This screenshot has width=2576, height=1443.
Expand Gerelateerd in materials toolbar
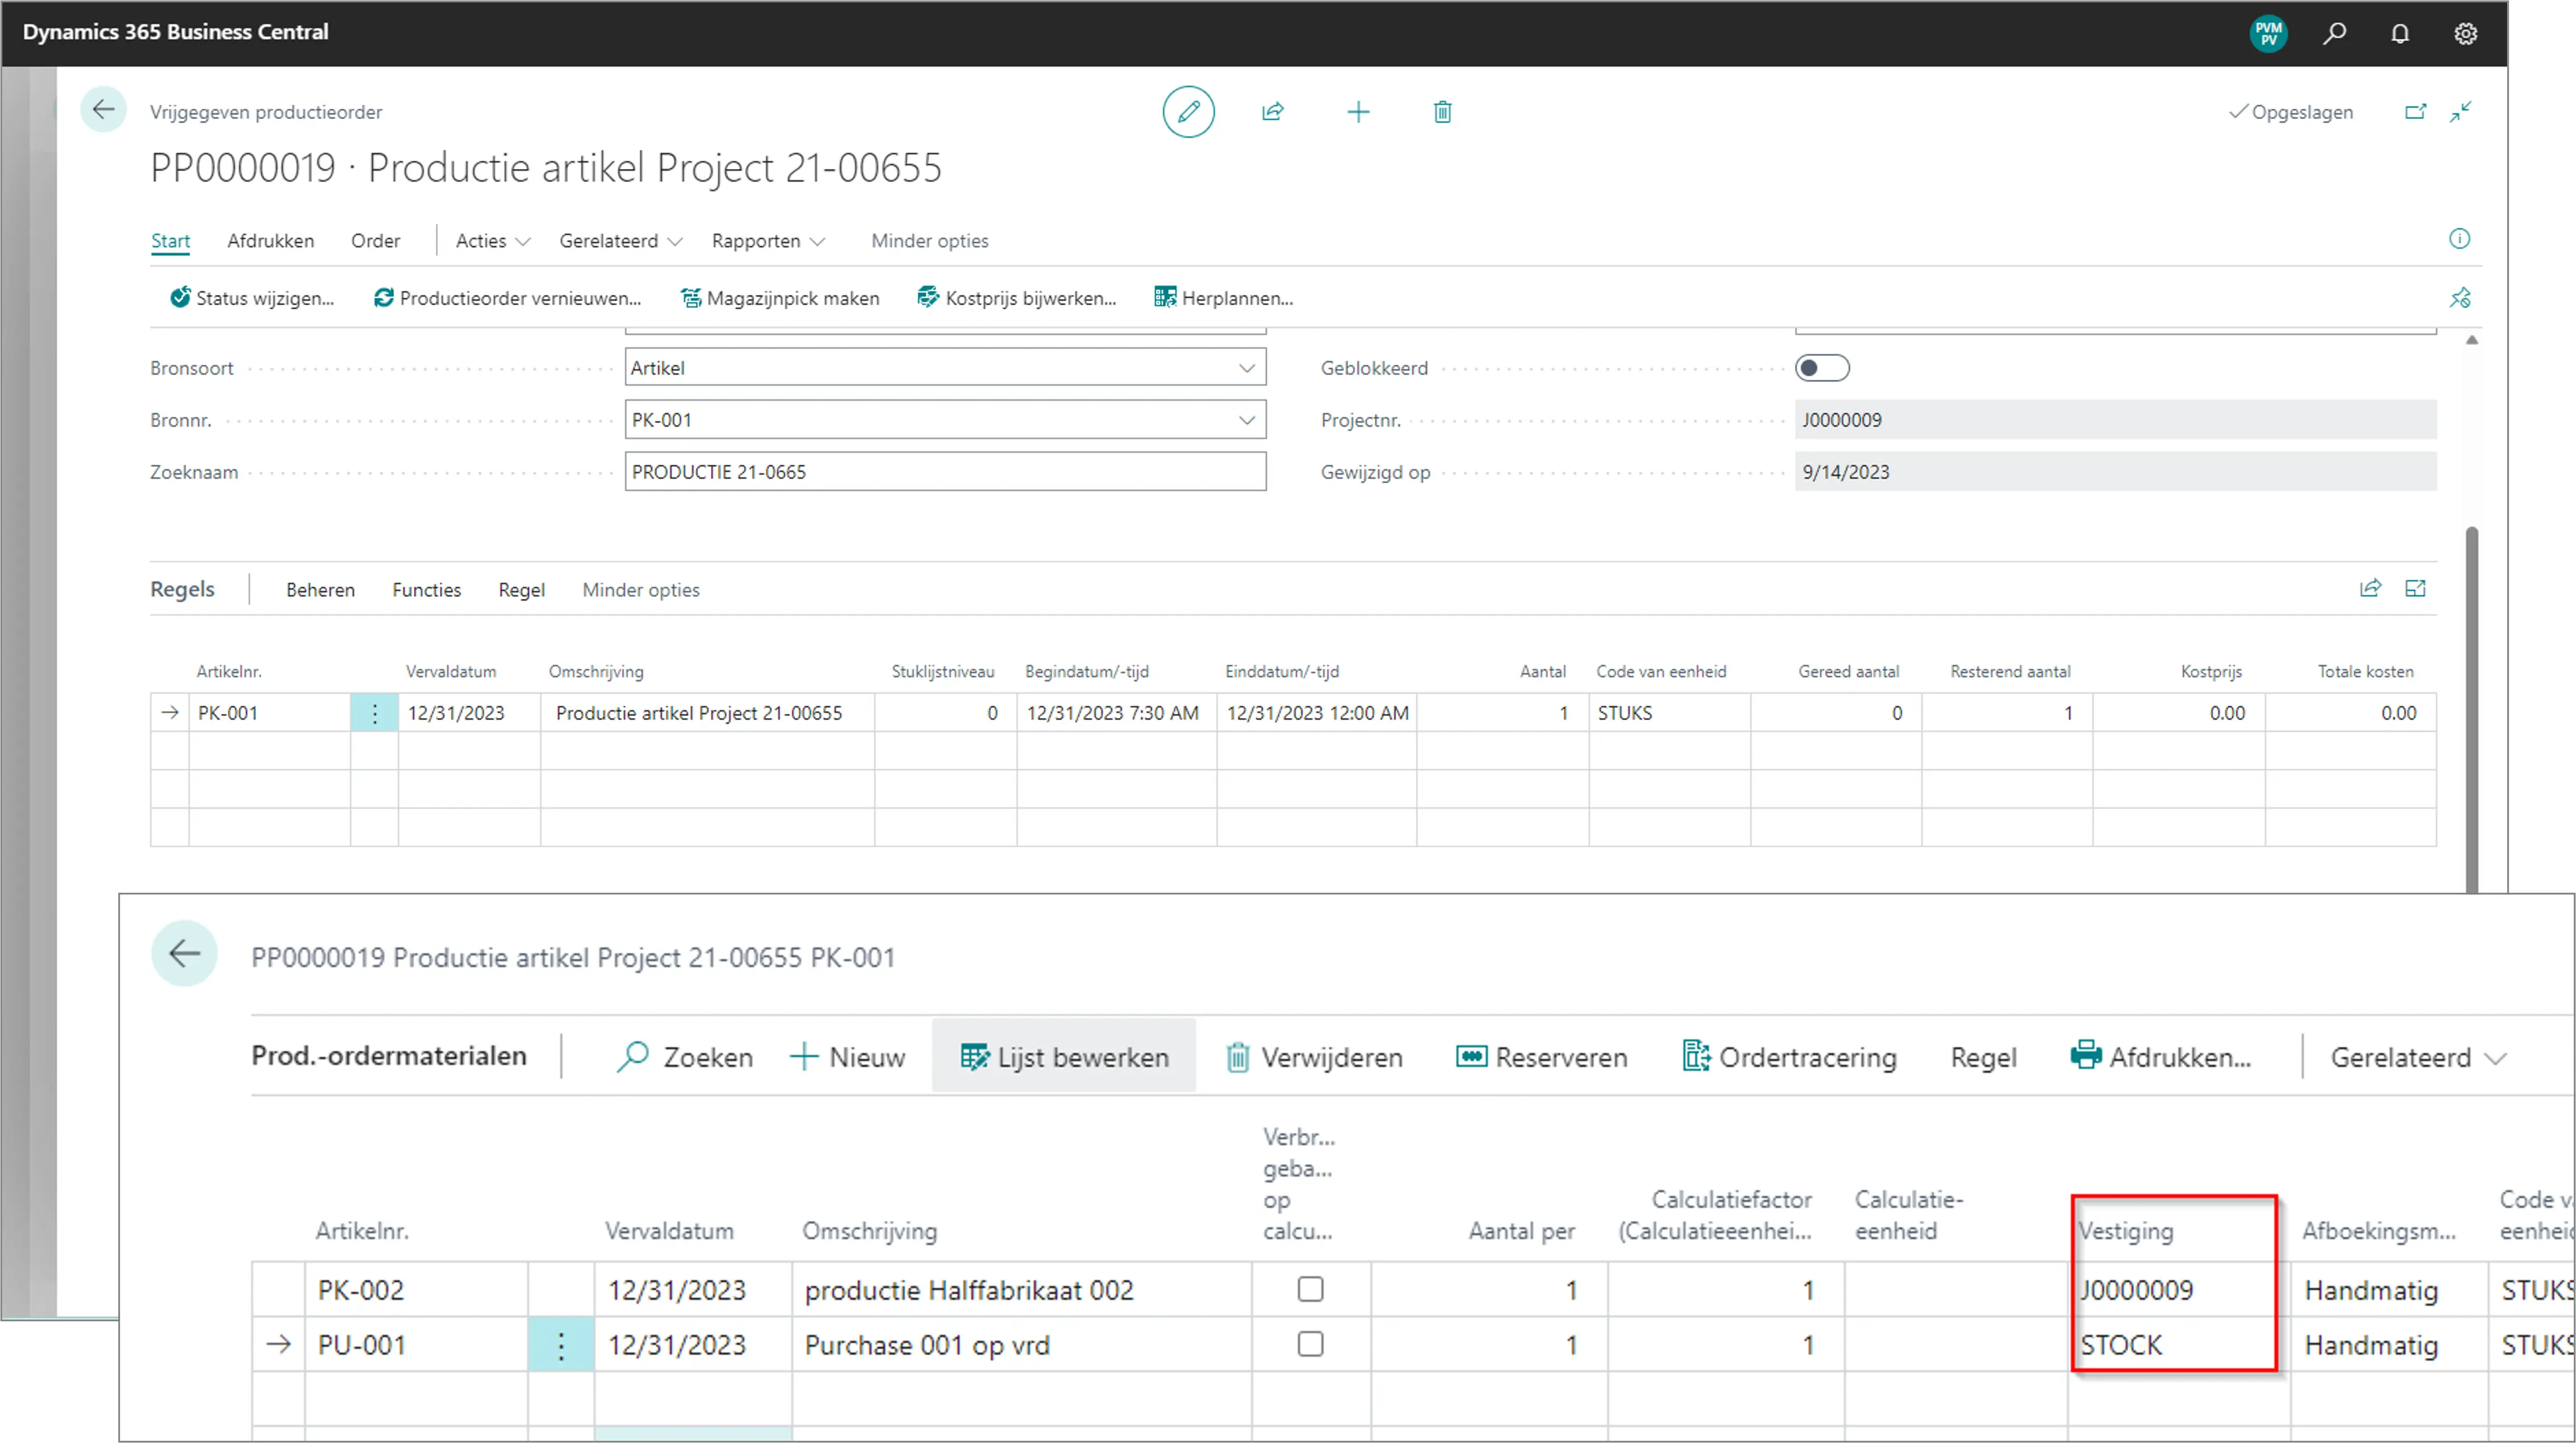pos(2418,1057)
